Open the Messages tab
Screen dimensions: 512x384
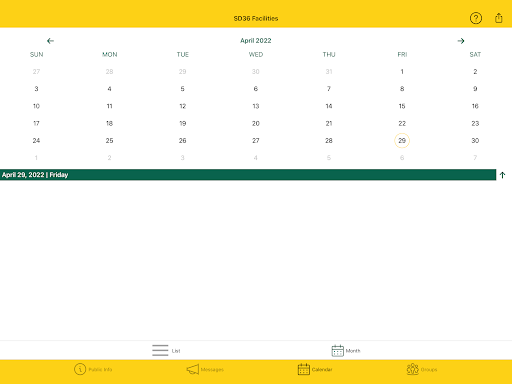[x=205, y=369]
